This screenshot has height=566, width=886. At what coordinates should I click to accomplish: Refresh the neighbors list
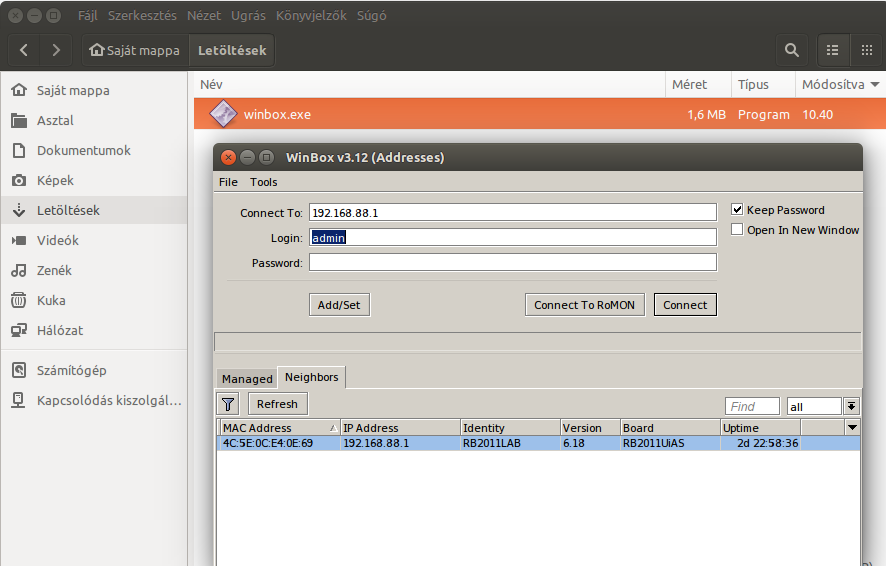click(277, 404)
